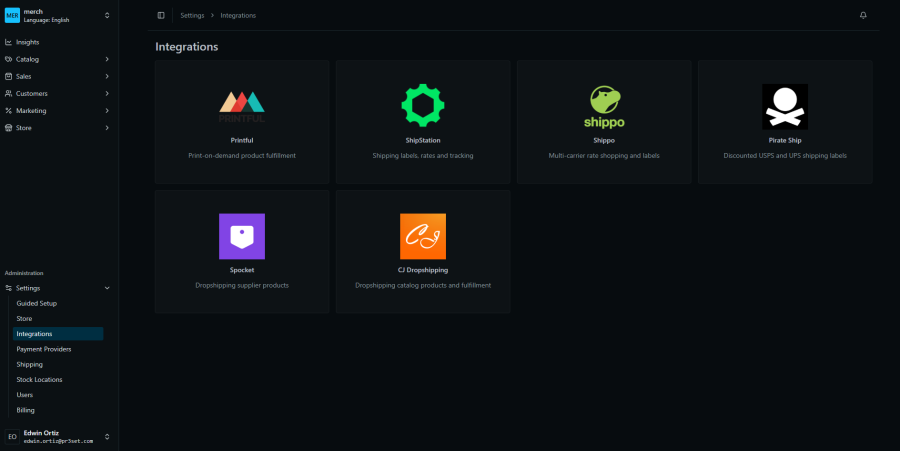The height and width of the screenshot is (451, 900).
Task: Click the Printful card title
Action: coord(242,141)
